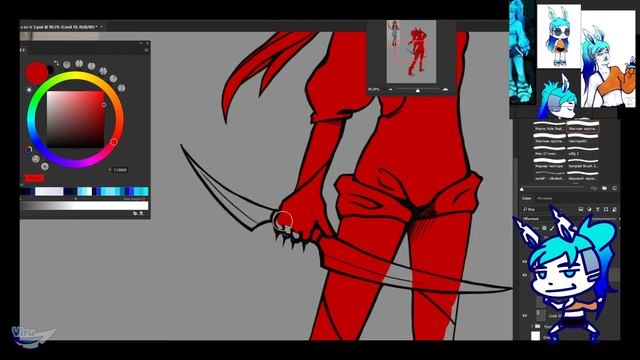
Task: Click the hue ring handle on color wheel
Action: pos(114,142)
